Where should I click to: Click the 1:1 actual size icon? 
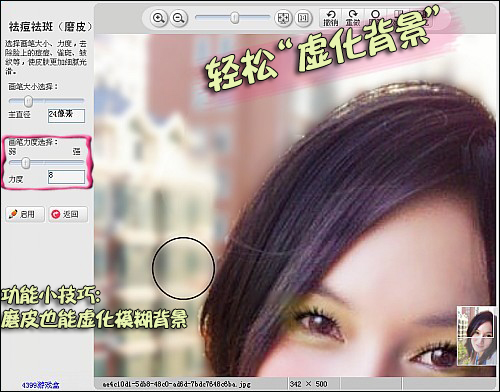[x=303, y=18]
